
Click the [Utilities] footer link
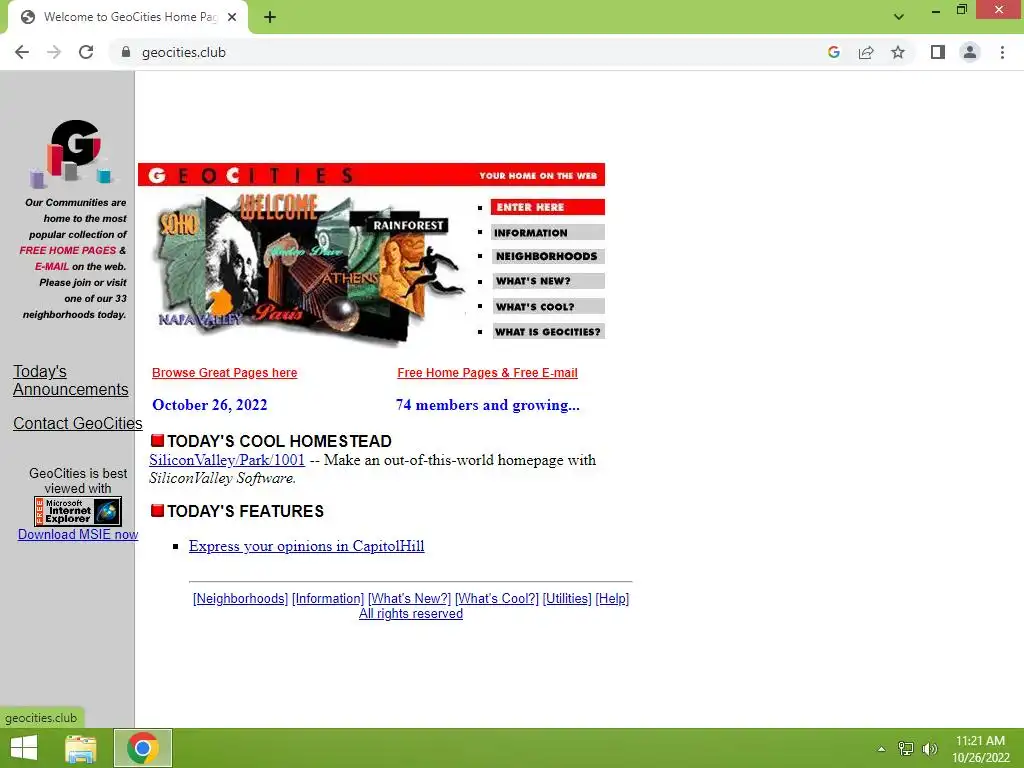click(x=567, y=598)
